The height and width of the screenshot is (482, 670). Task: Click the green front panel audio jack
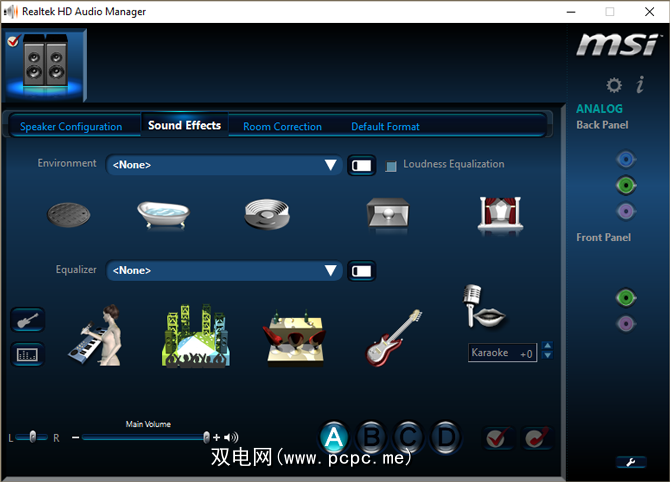tap(626, 297)
